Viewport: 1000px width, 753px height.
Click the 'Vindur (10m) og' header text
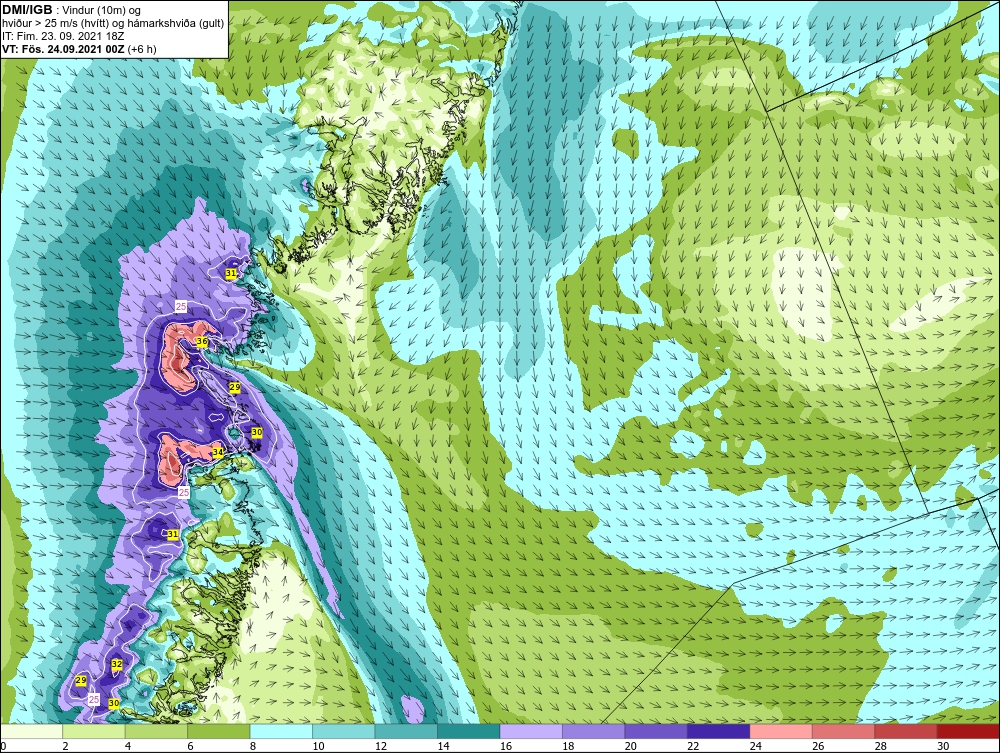point(103,10)
